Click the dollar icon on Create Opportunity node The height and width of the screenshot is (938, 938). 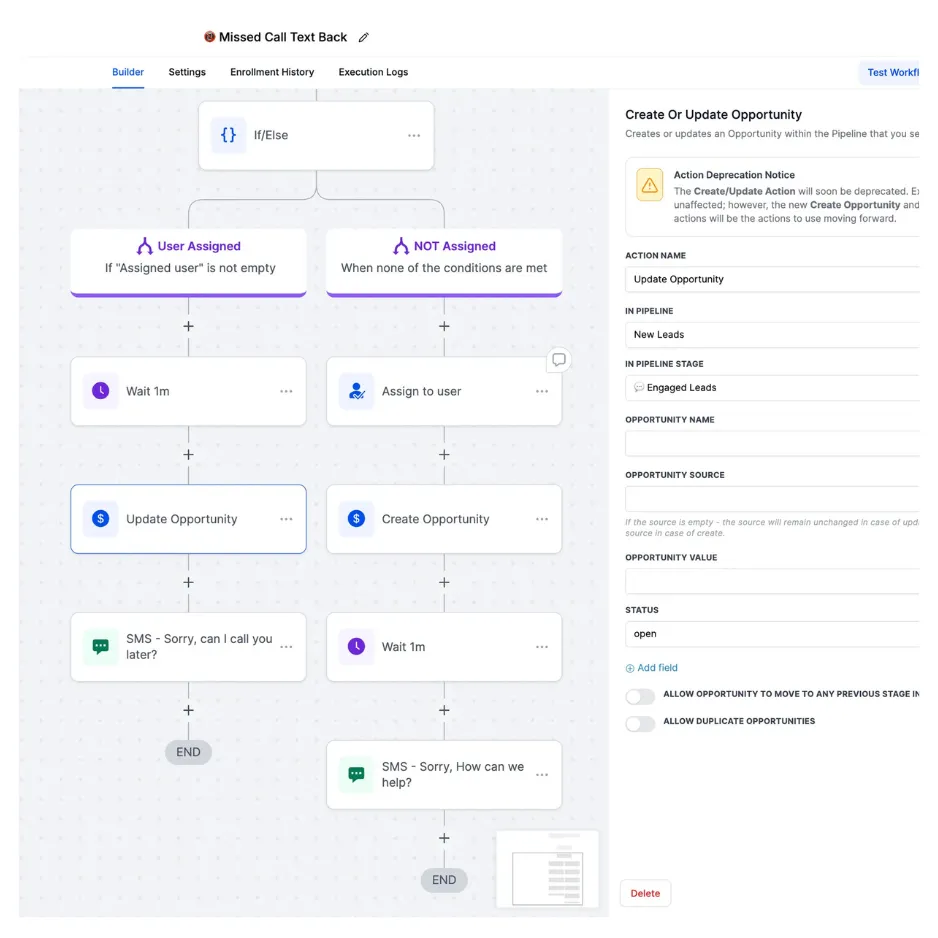coord(356,519)
